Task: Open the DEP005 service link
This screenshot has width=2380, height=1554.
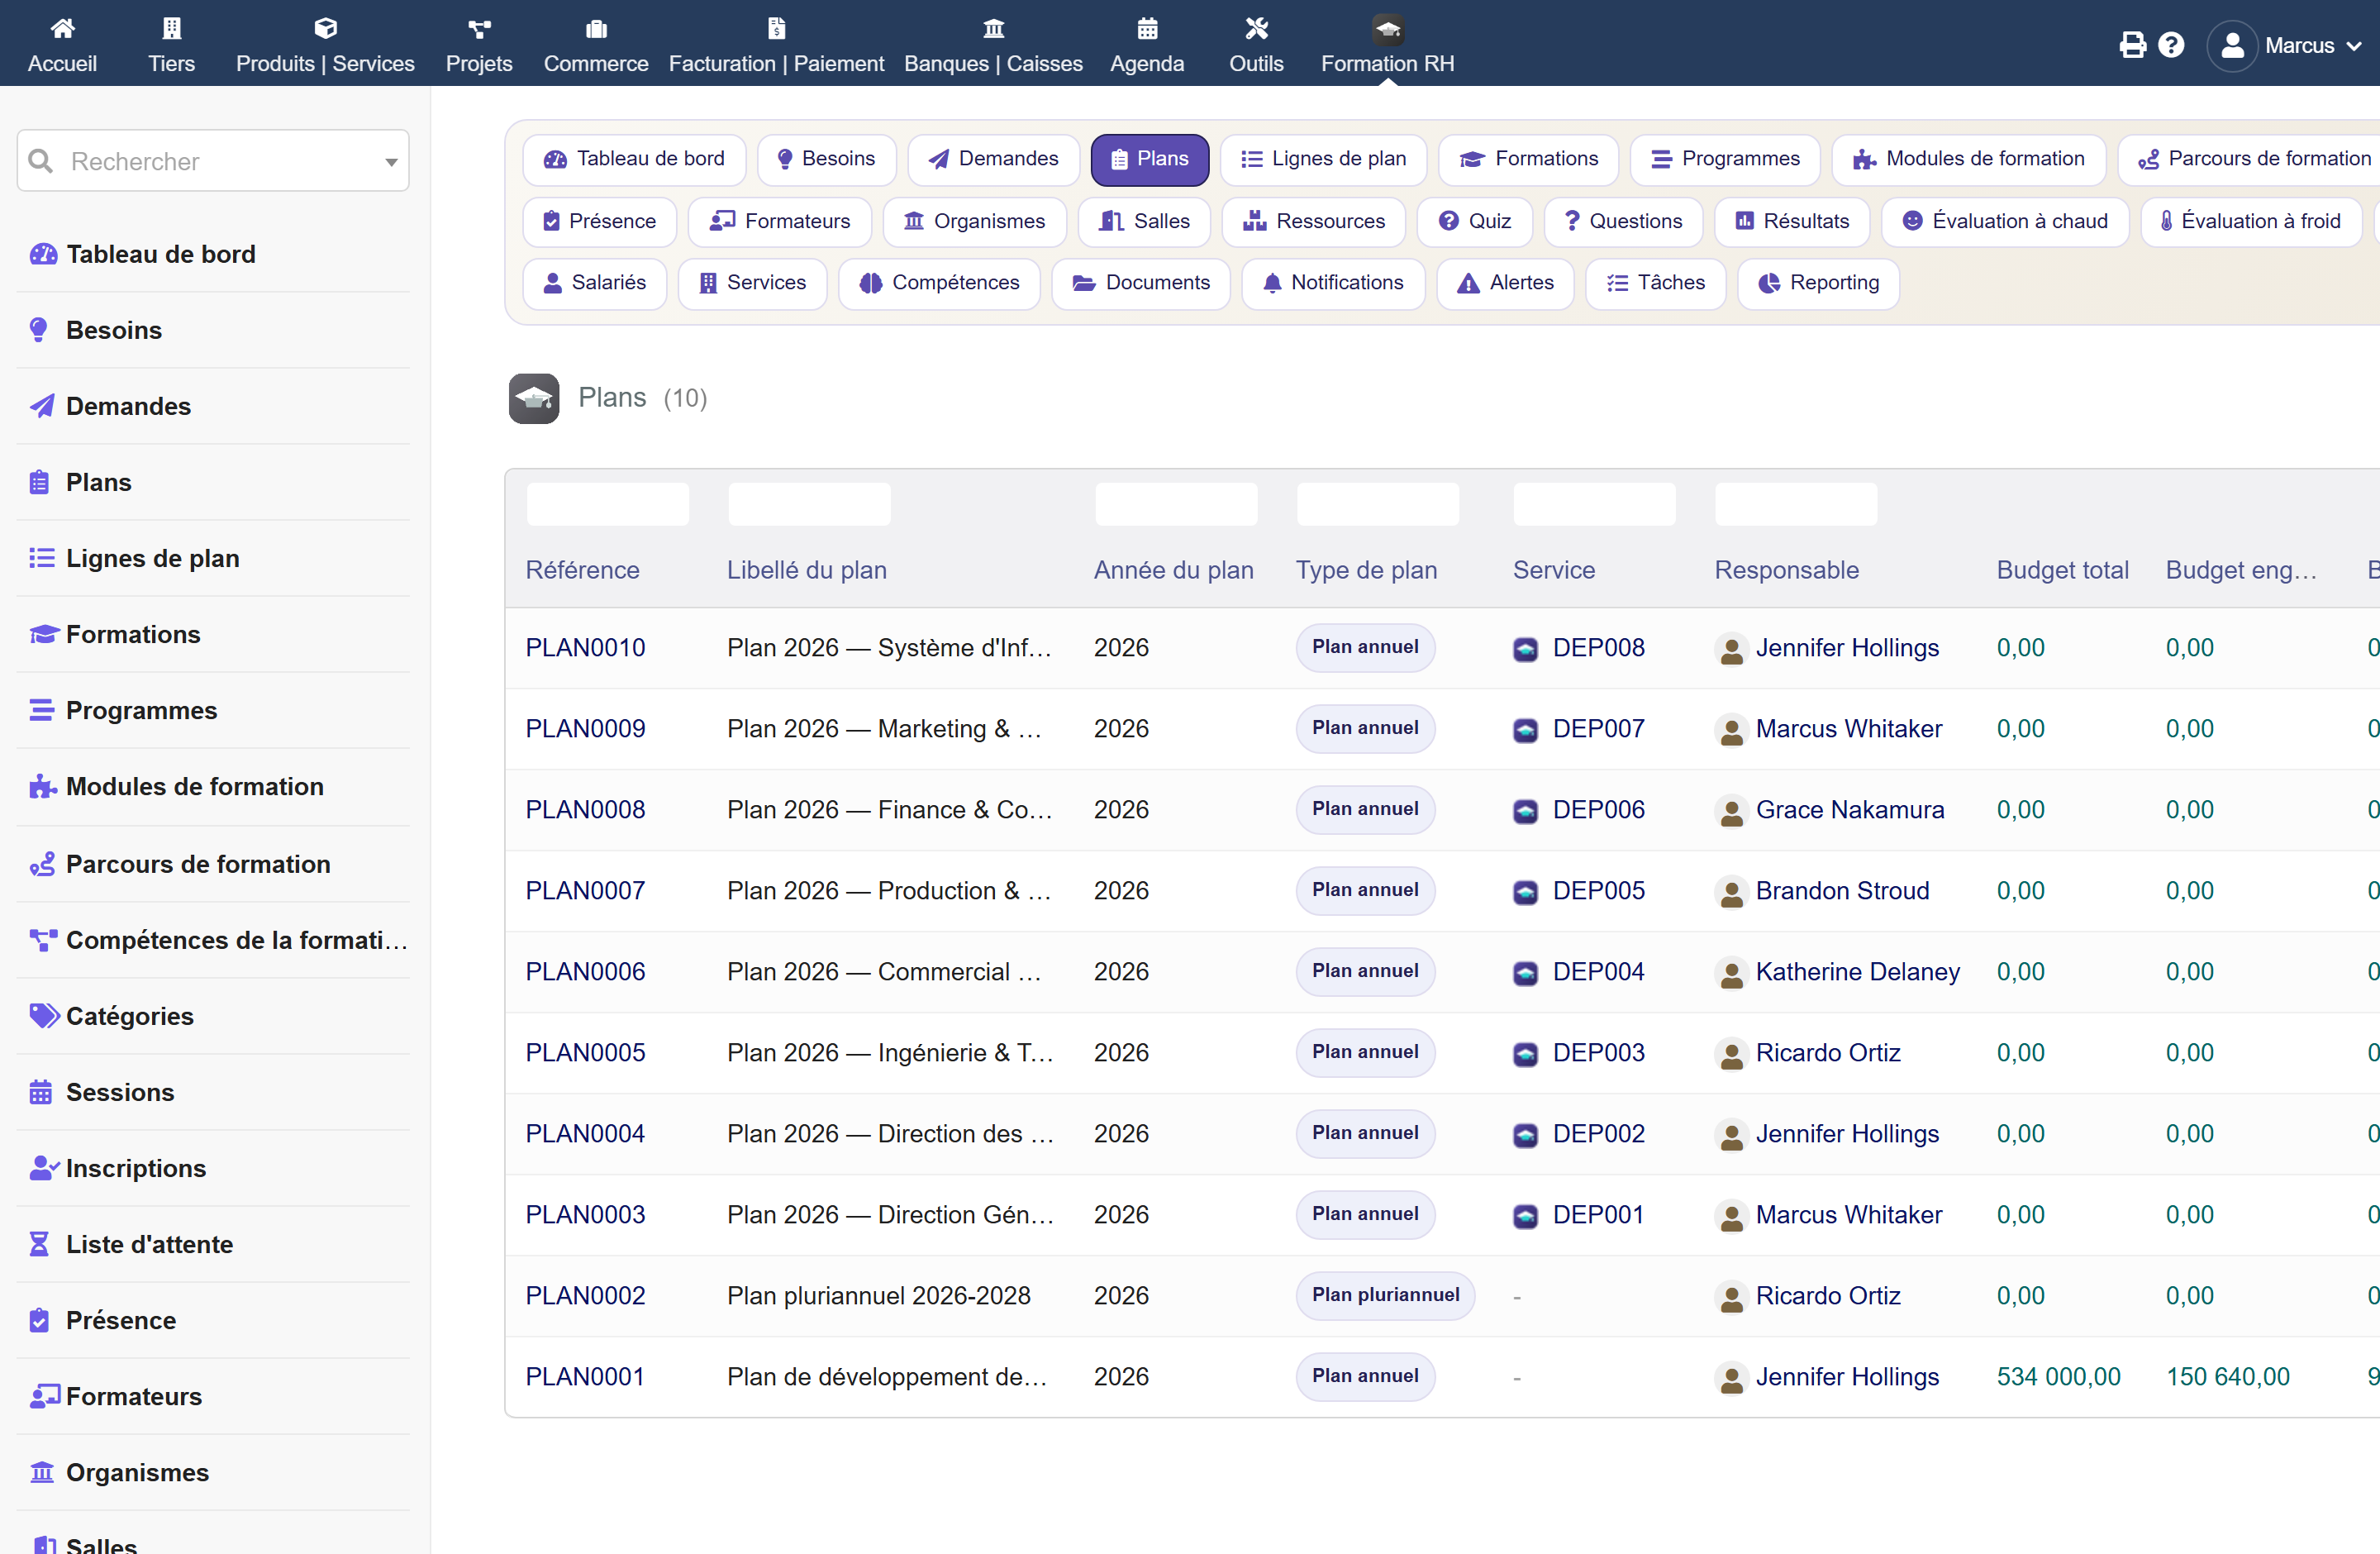Action: (1598, 891)
